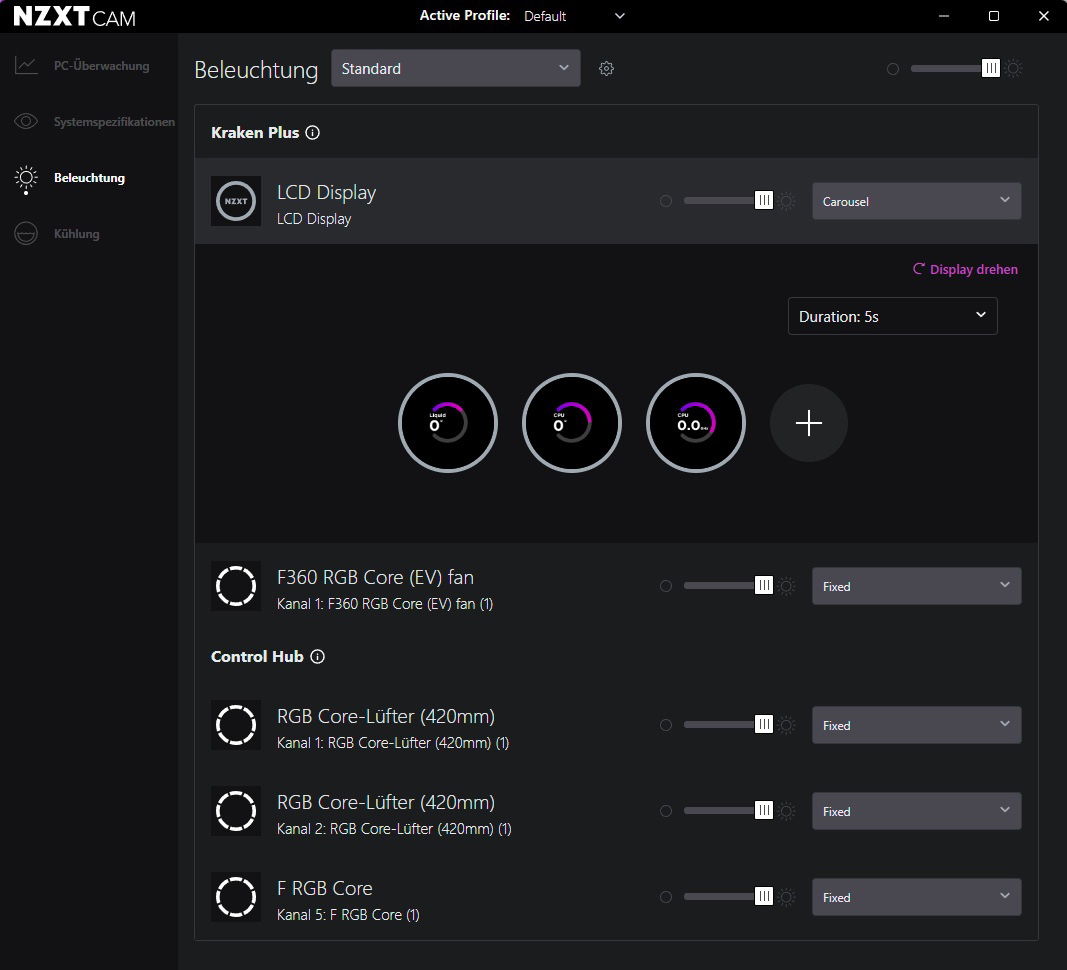The image size is (1067, 970).
Task: Select Beleuchtung in the sidebar
Action: 88,178
